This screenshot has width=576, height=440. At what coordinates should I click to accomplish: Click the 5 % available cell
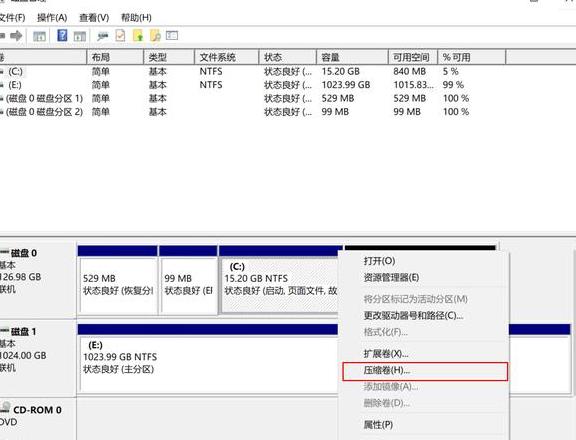[x=450, y=71]
